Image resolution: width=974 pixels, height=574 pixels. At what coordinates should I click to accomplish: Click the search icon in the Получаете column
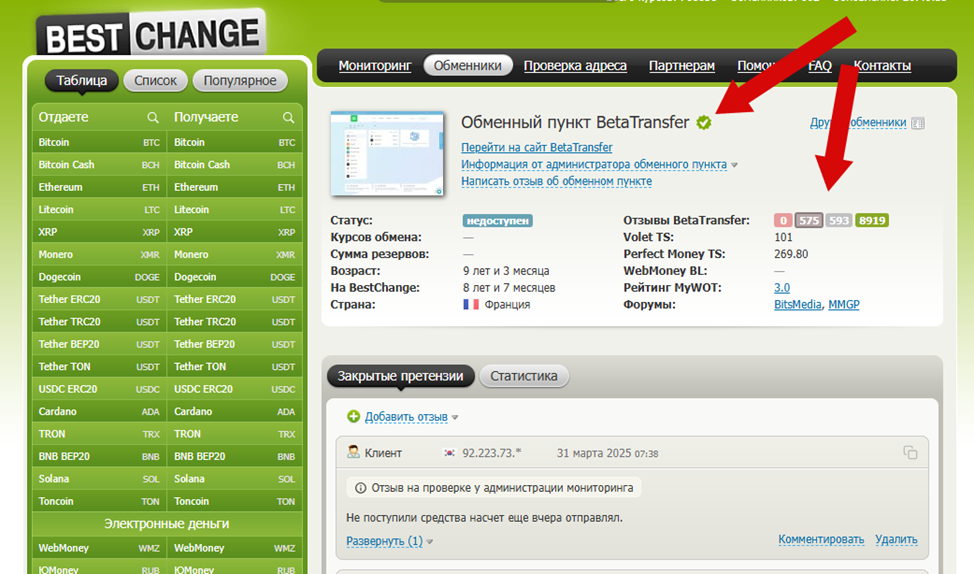point(288,117)
